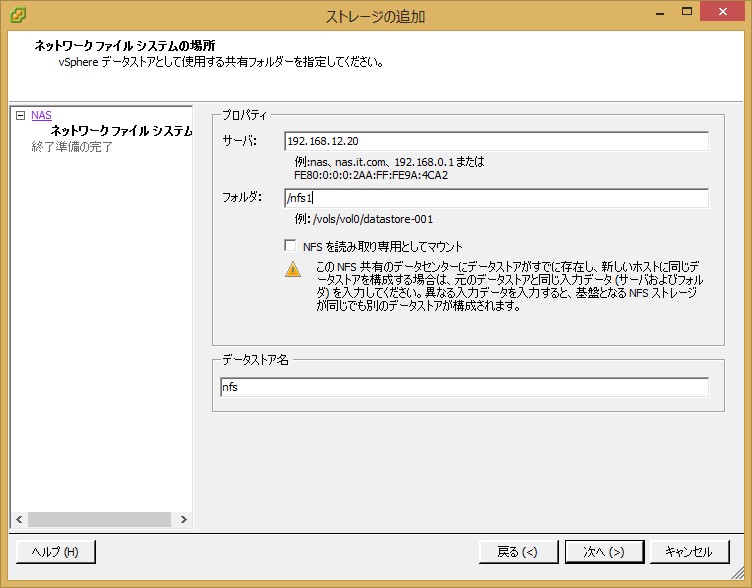Click left arrow of step pane scrollbar

[19, 519]
